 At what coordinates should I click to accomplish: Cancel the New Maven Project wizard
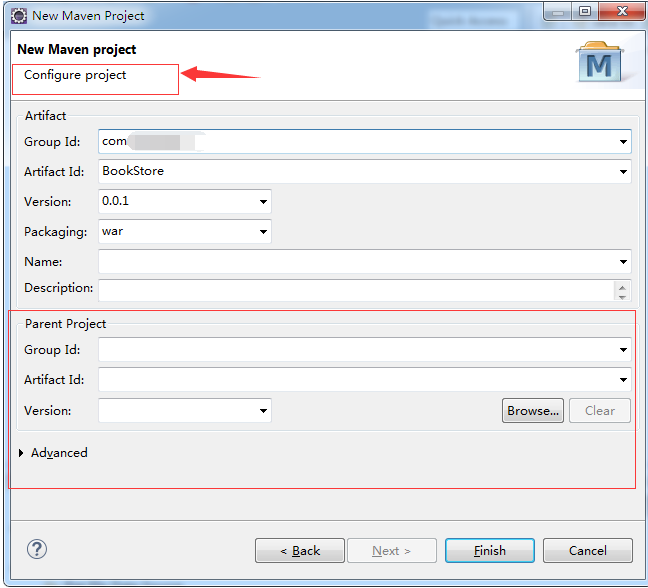pyautogui.click(x=588, y=550)
